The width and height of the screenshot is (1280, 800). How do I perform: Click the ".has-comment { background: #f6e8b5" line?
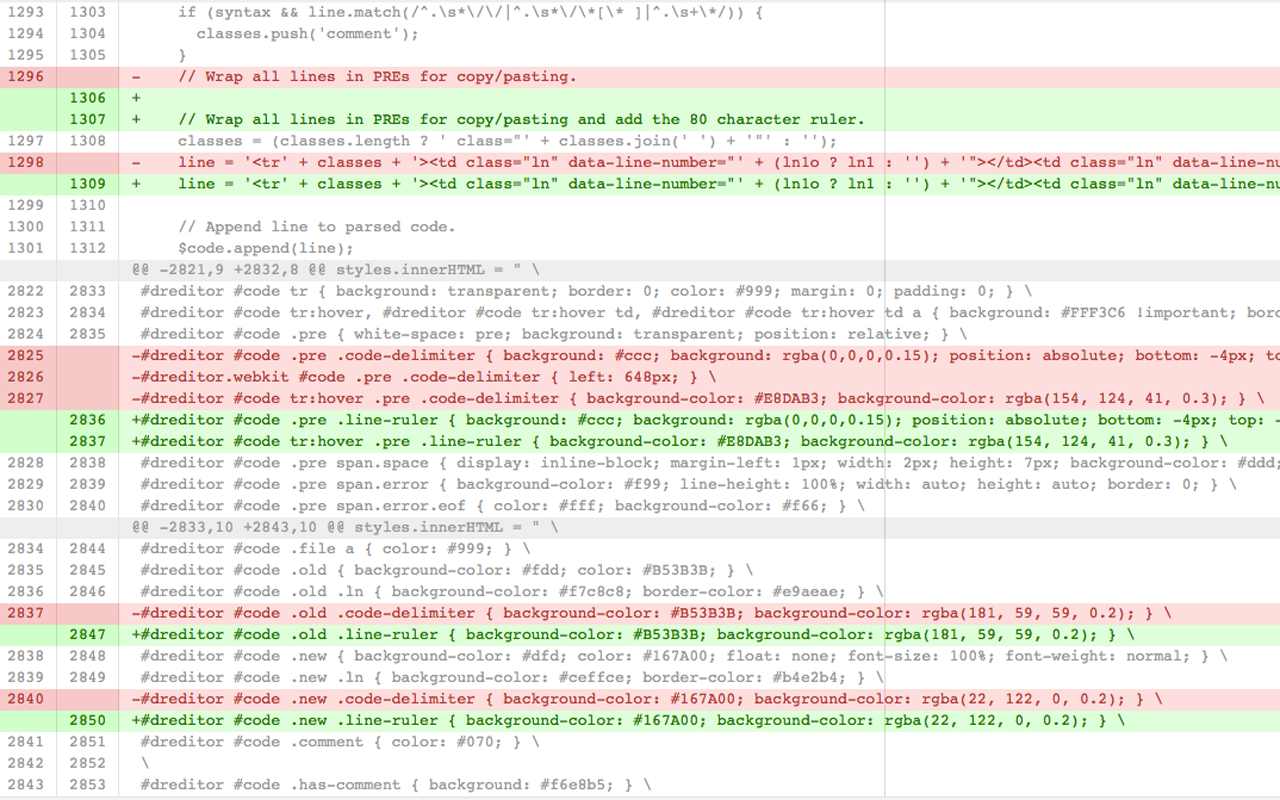click(x=395, y=784)
